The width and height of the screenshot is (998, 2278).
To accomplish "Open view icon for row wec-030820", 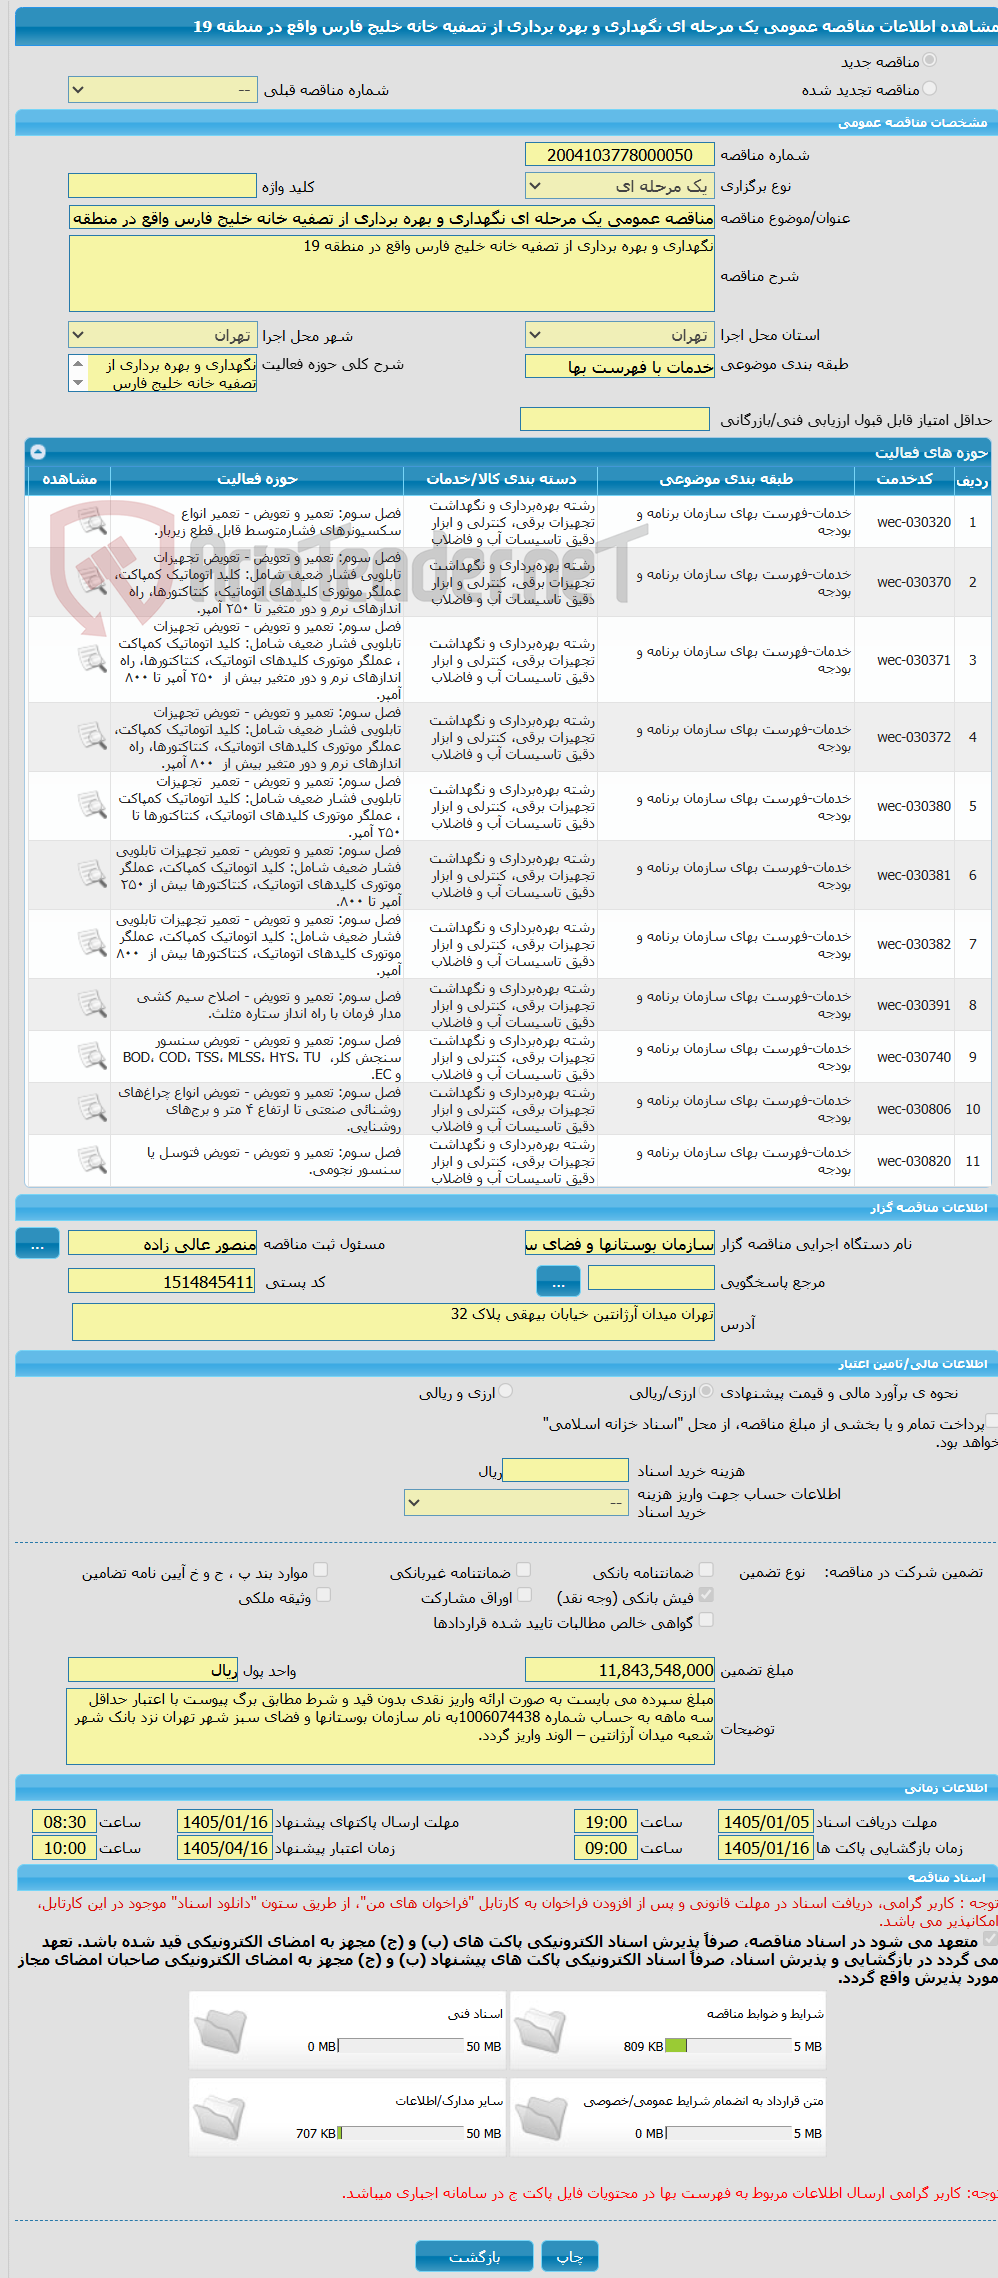I will point(92,1160).
